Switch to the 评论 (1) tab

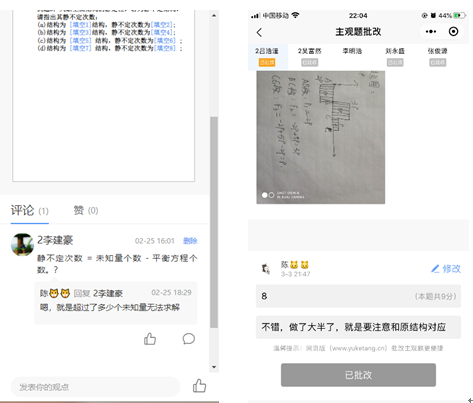point(30,211)
